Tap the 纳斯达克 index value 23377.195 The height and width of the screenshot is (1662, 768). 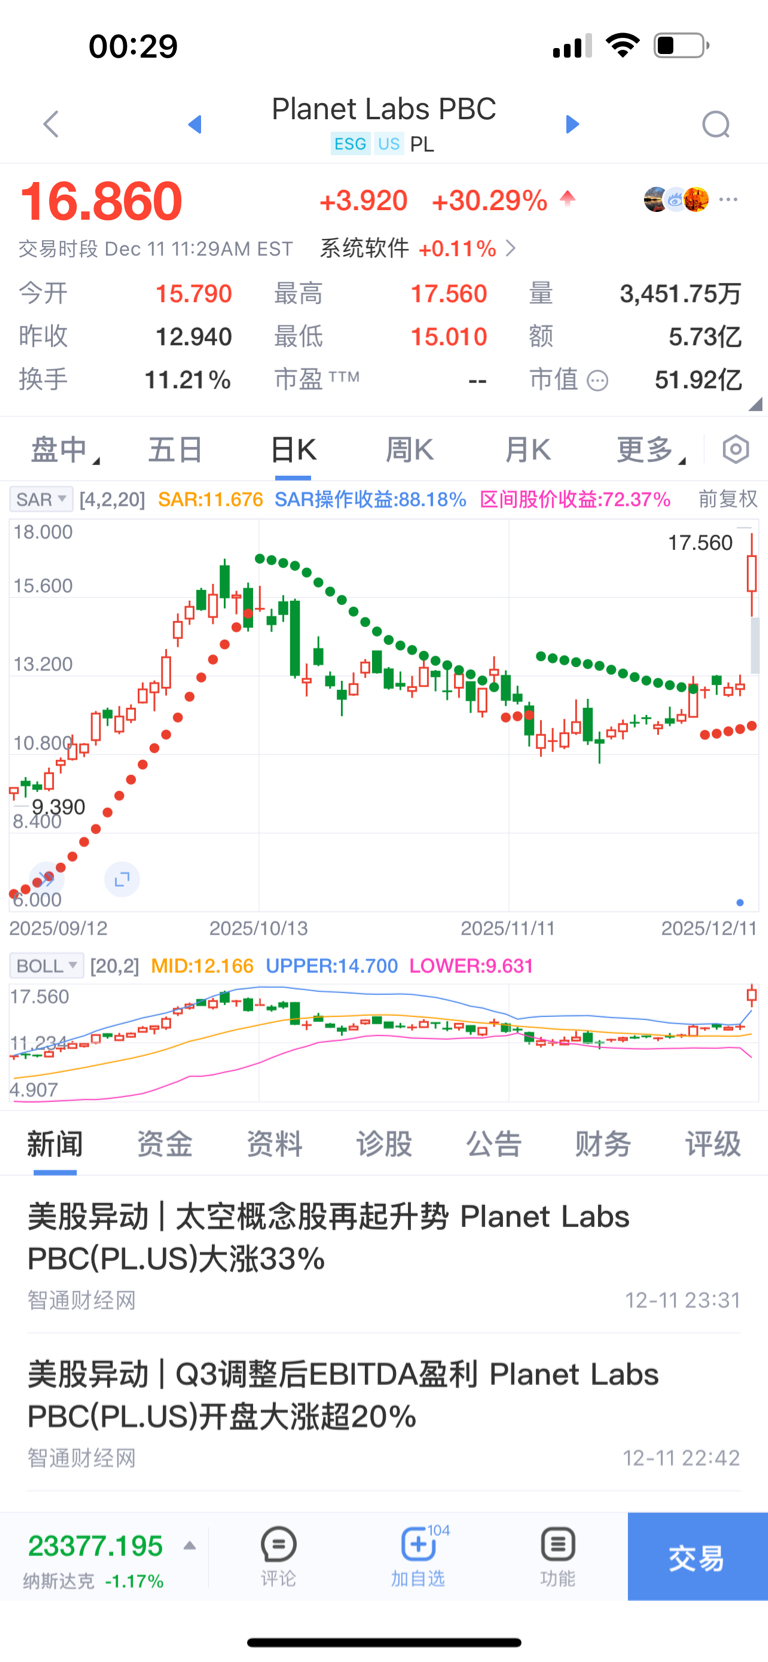[95, 1546]
